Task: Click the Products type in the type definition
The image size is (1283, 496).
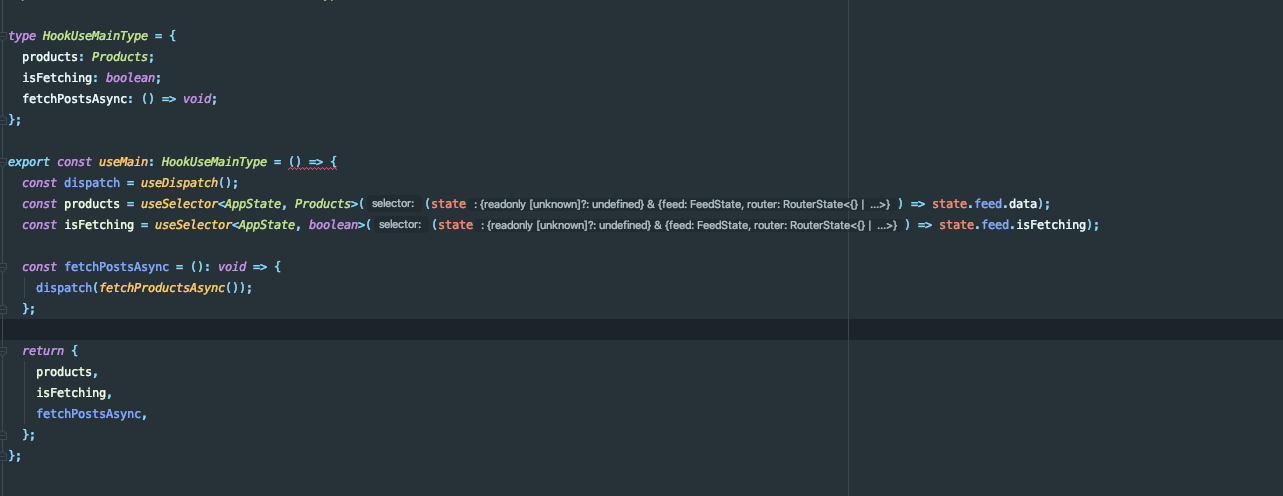Action: (x=121, y=57)
